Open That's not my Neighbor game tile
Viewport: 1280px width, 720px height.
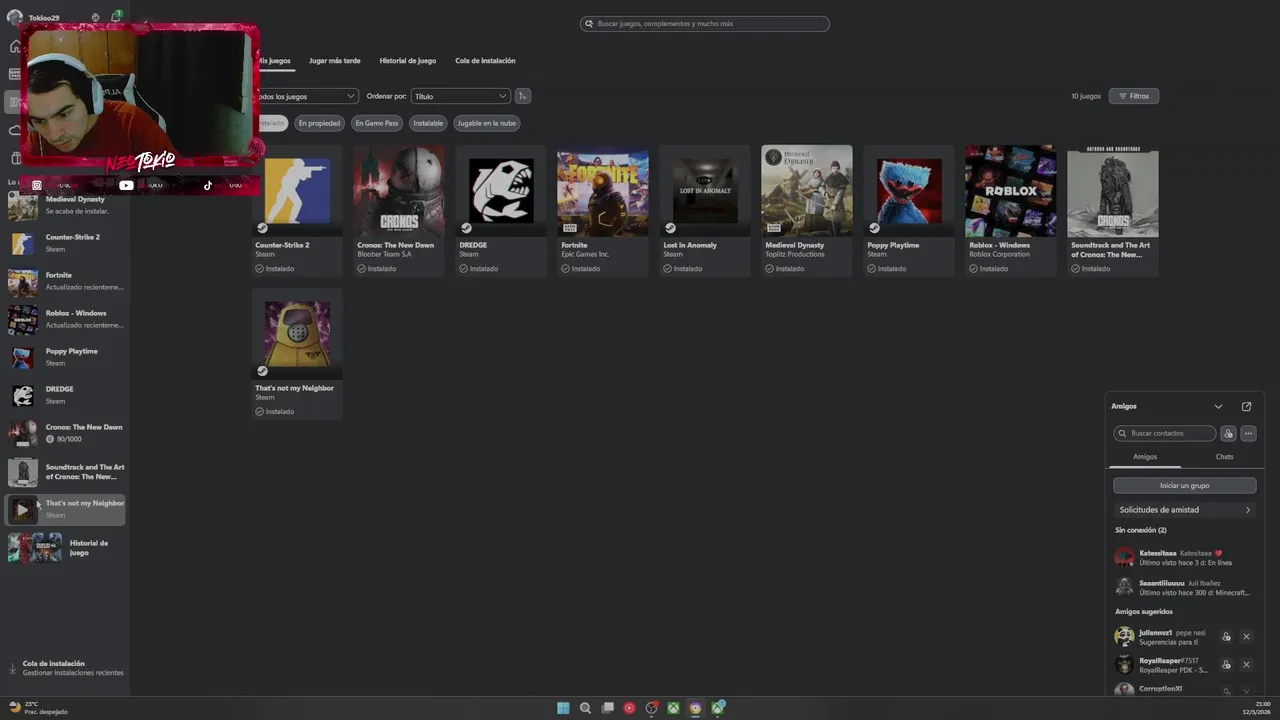pos(297,354)
